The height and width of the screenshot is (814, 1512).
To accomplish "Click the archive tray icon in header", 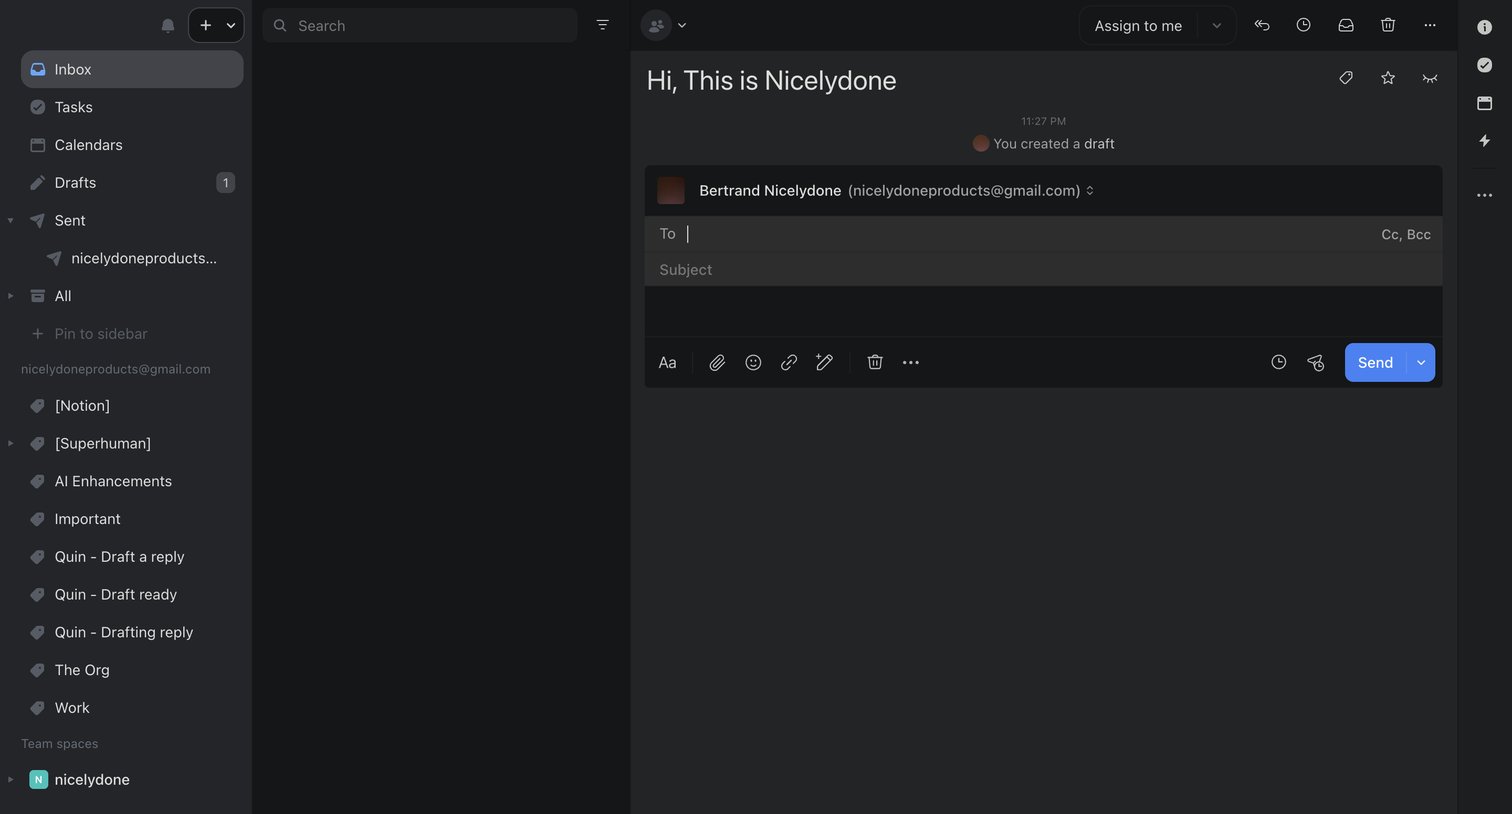I will pyautogui.click(x=1346, y=25).
